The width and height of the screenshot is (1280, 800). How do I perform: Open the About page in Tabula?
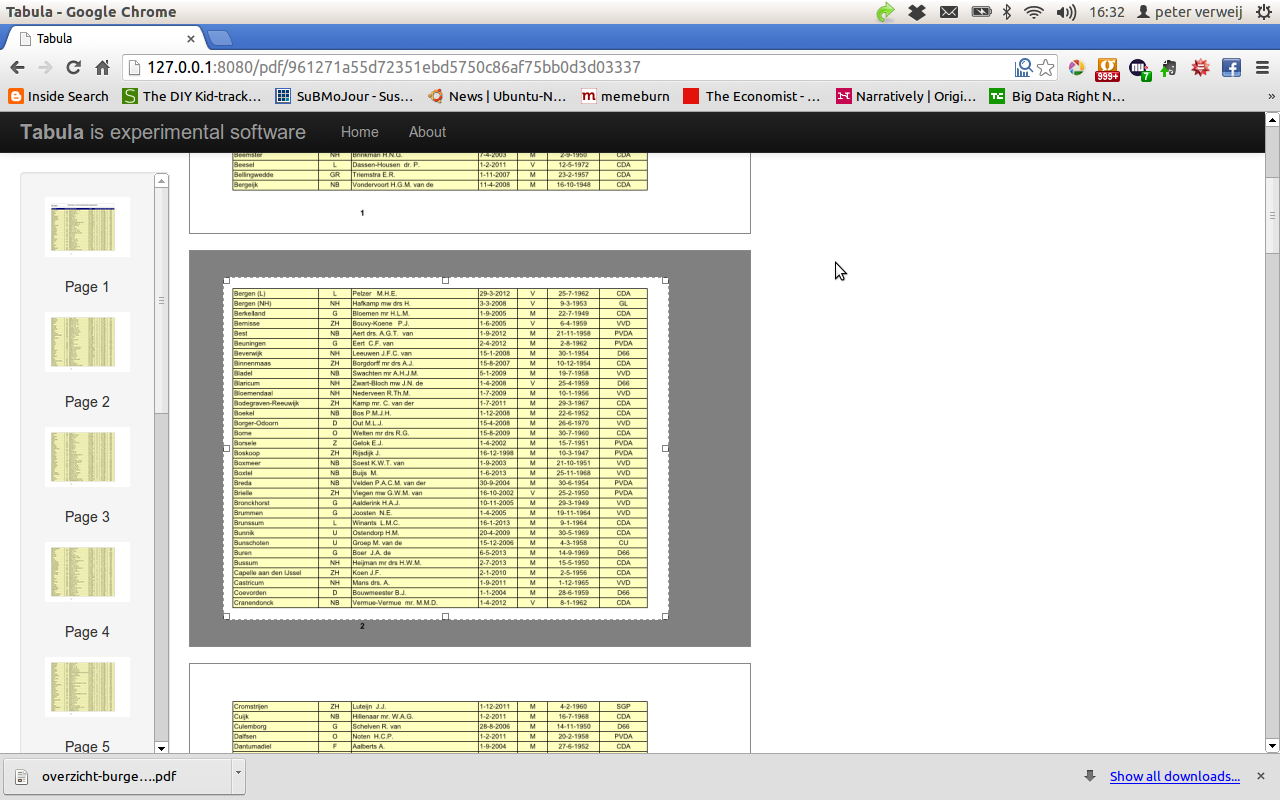[x=427, y=131]
